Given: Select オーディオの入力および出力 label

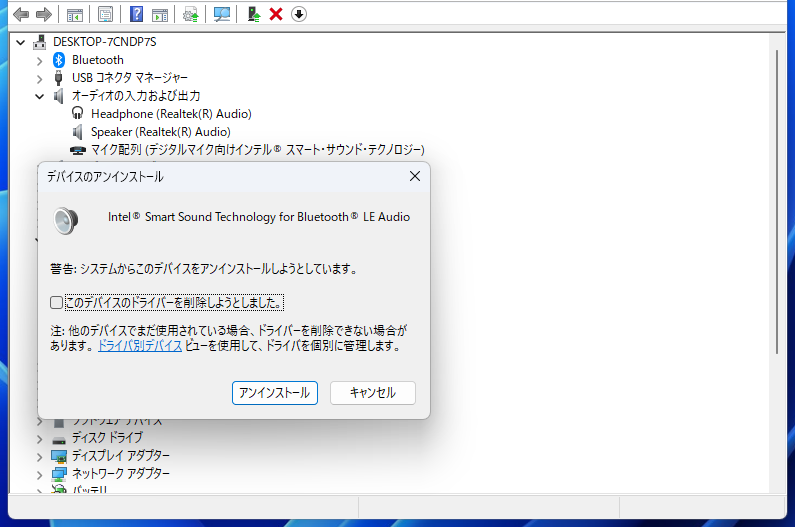Looking at the screenshot, I should [136, 95].
